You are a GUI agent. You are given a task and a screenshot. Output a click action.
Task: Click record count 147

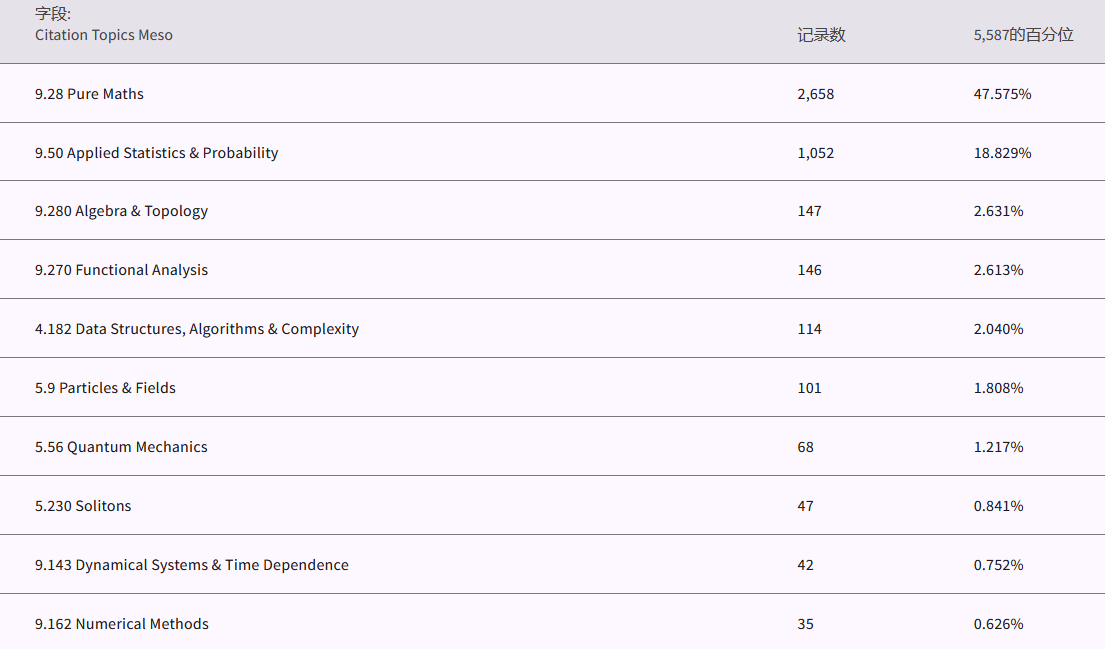coord(809,211)
